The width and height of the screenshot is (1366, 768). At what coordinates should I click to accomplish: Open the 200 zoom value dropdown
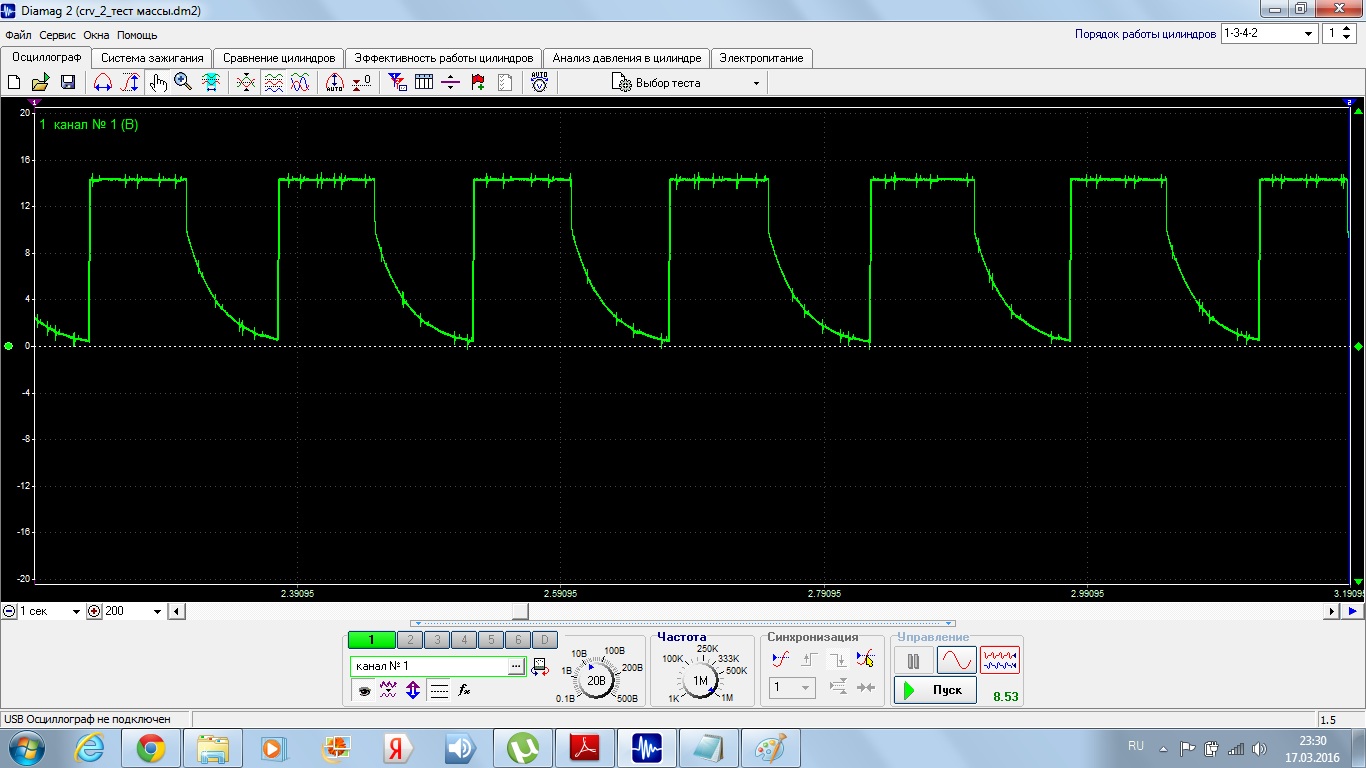tap(133, 611)
